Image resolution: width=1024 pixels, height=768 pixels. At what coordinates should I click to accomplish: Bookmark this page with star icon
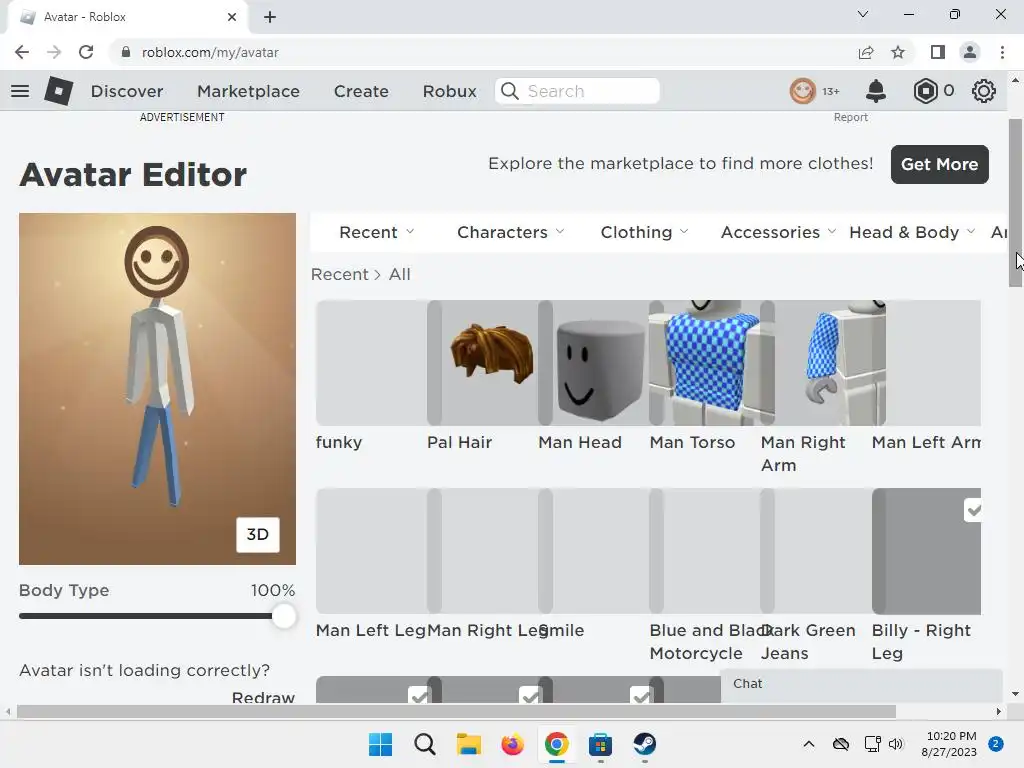point(898,52)
